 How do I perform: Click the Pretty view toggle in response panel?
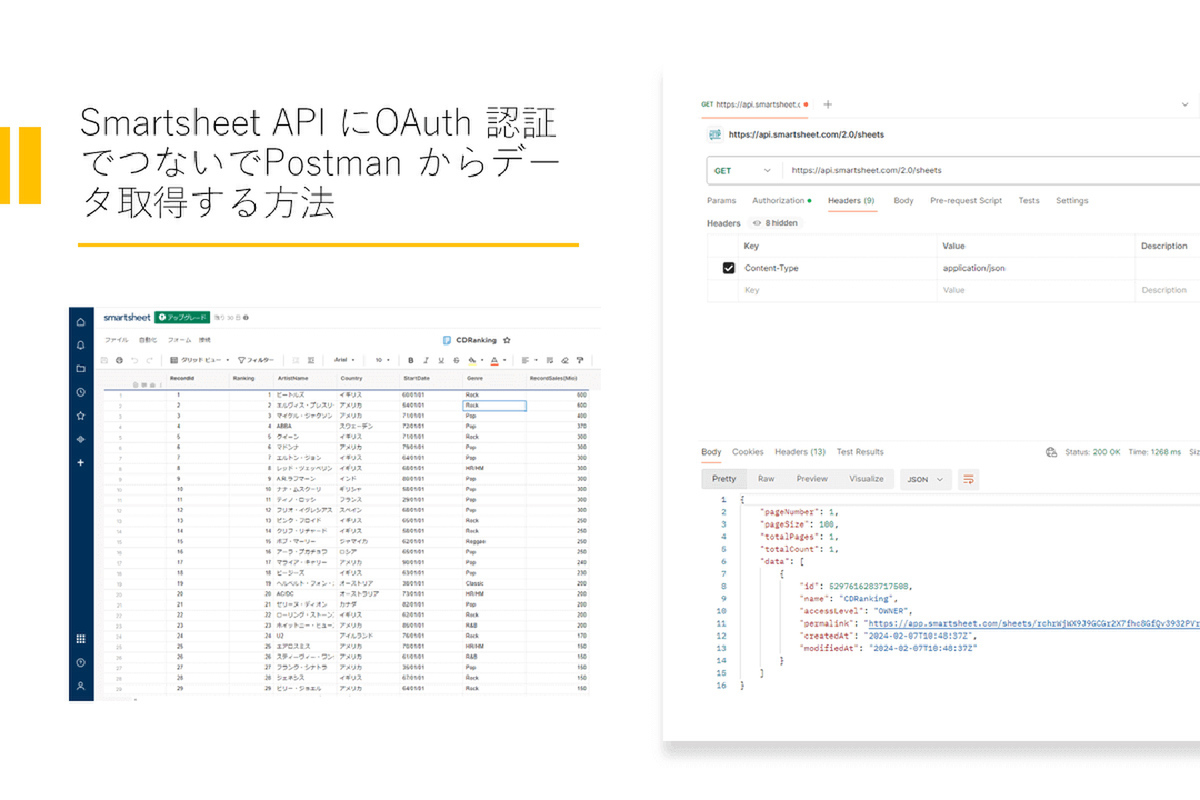pos(723,479)
